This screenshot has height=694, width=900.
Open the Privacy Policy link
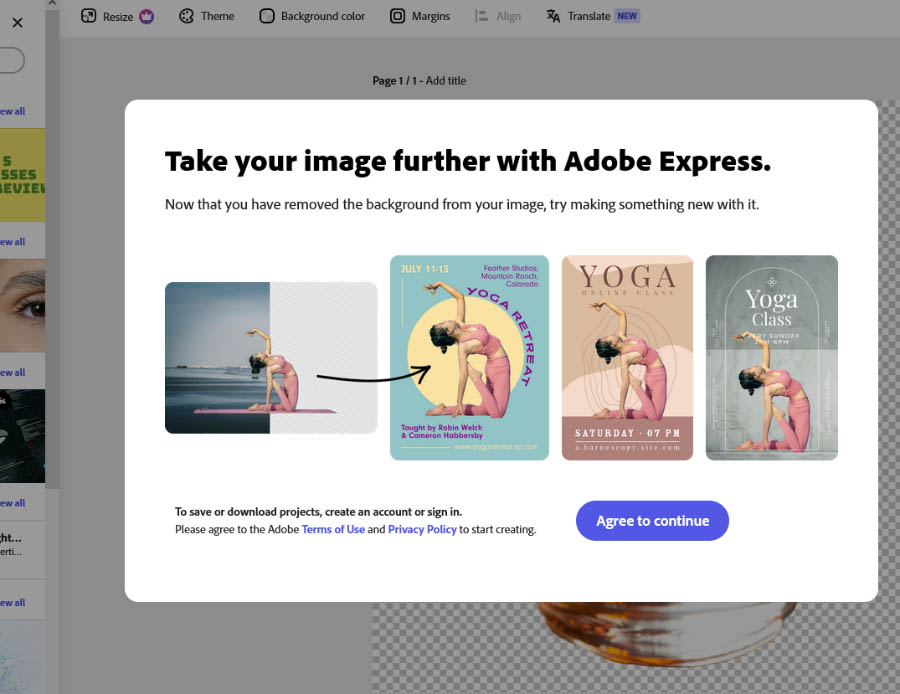[x=422, y=529]
